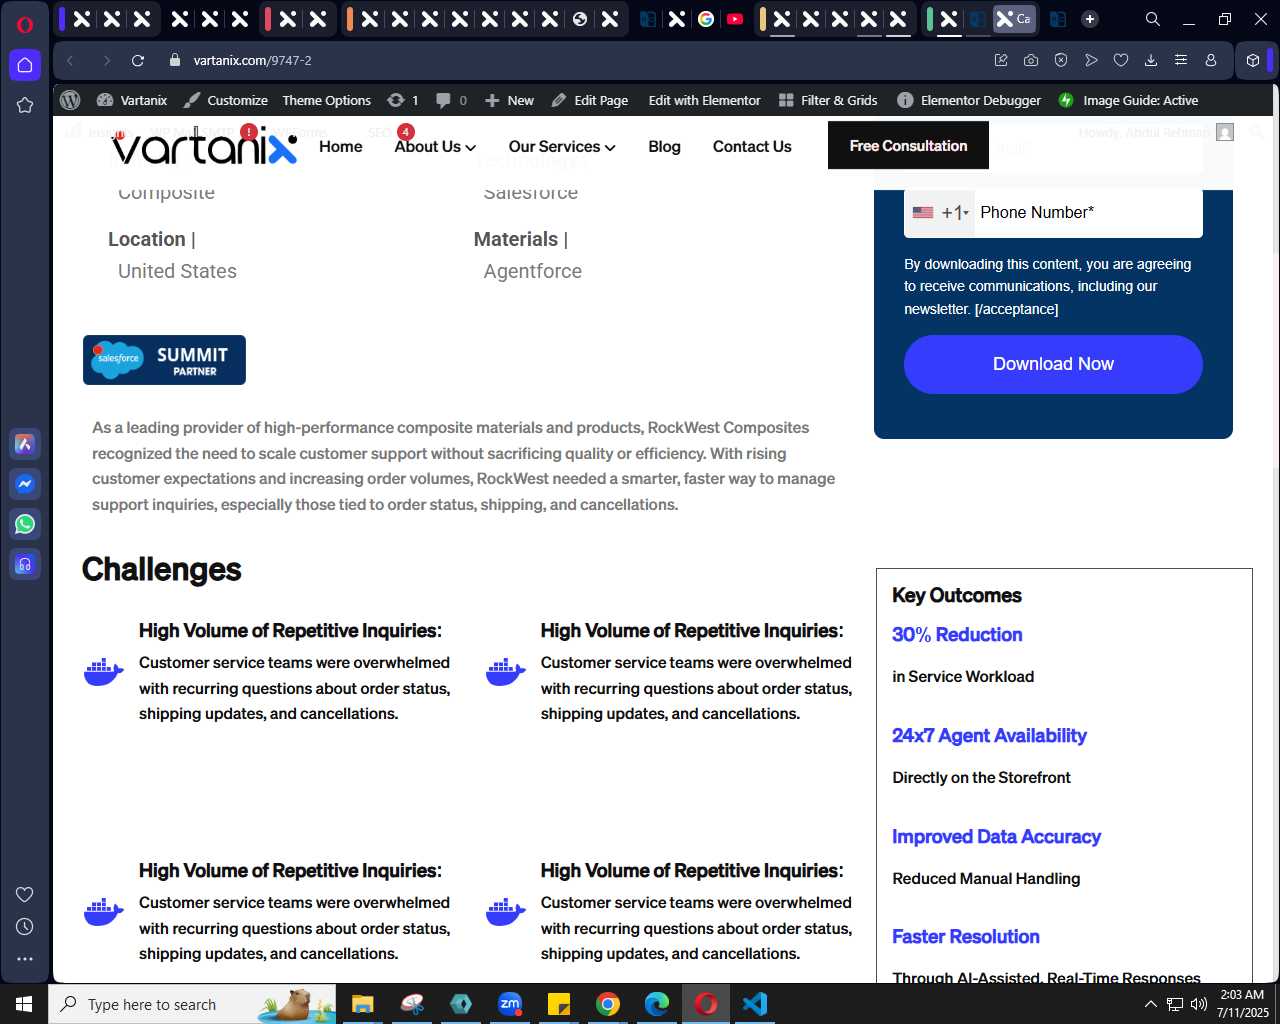1280x1024 pixels.
Task: Switch to the globe icon tab
Action: pyautogui.click(x=580, y=19)
